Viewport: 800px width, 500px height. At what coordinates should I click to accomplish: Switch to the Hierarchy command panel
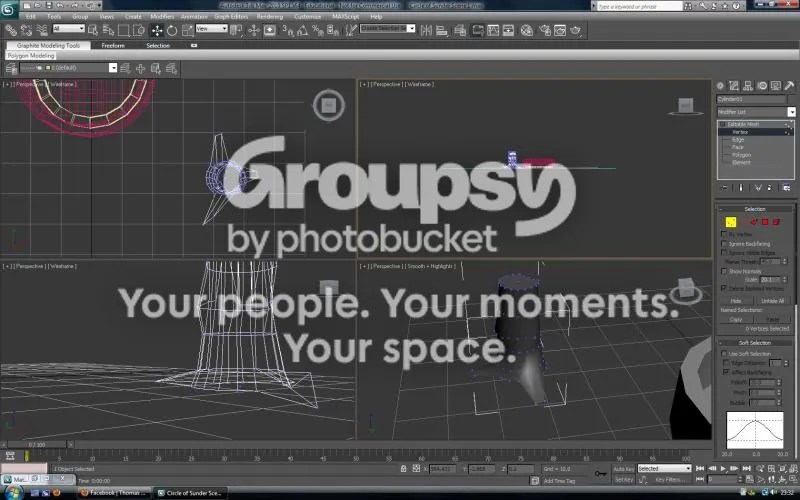[x=748, y=86]
